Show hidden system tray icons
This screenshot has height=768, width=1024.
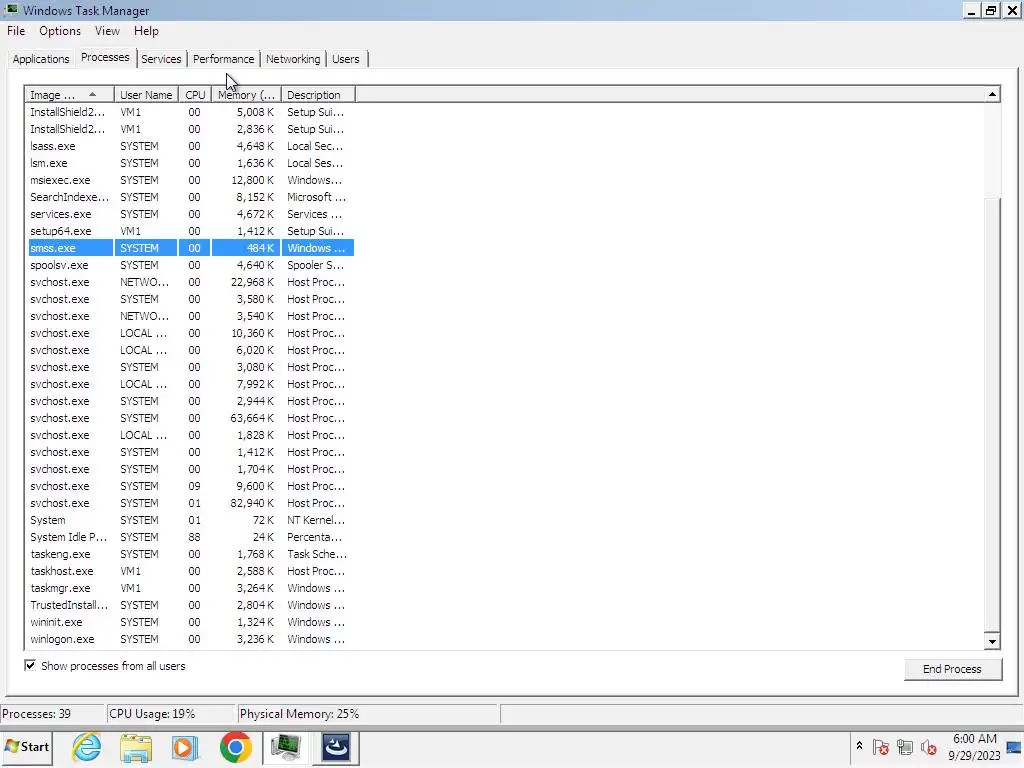pyautogui.click(x=859, y=746)
